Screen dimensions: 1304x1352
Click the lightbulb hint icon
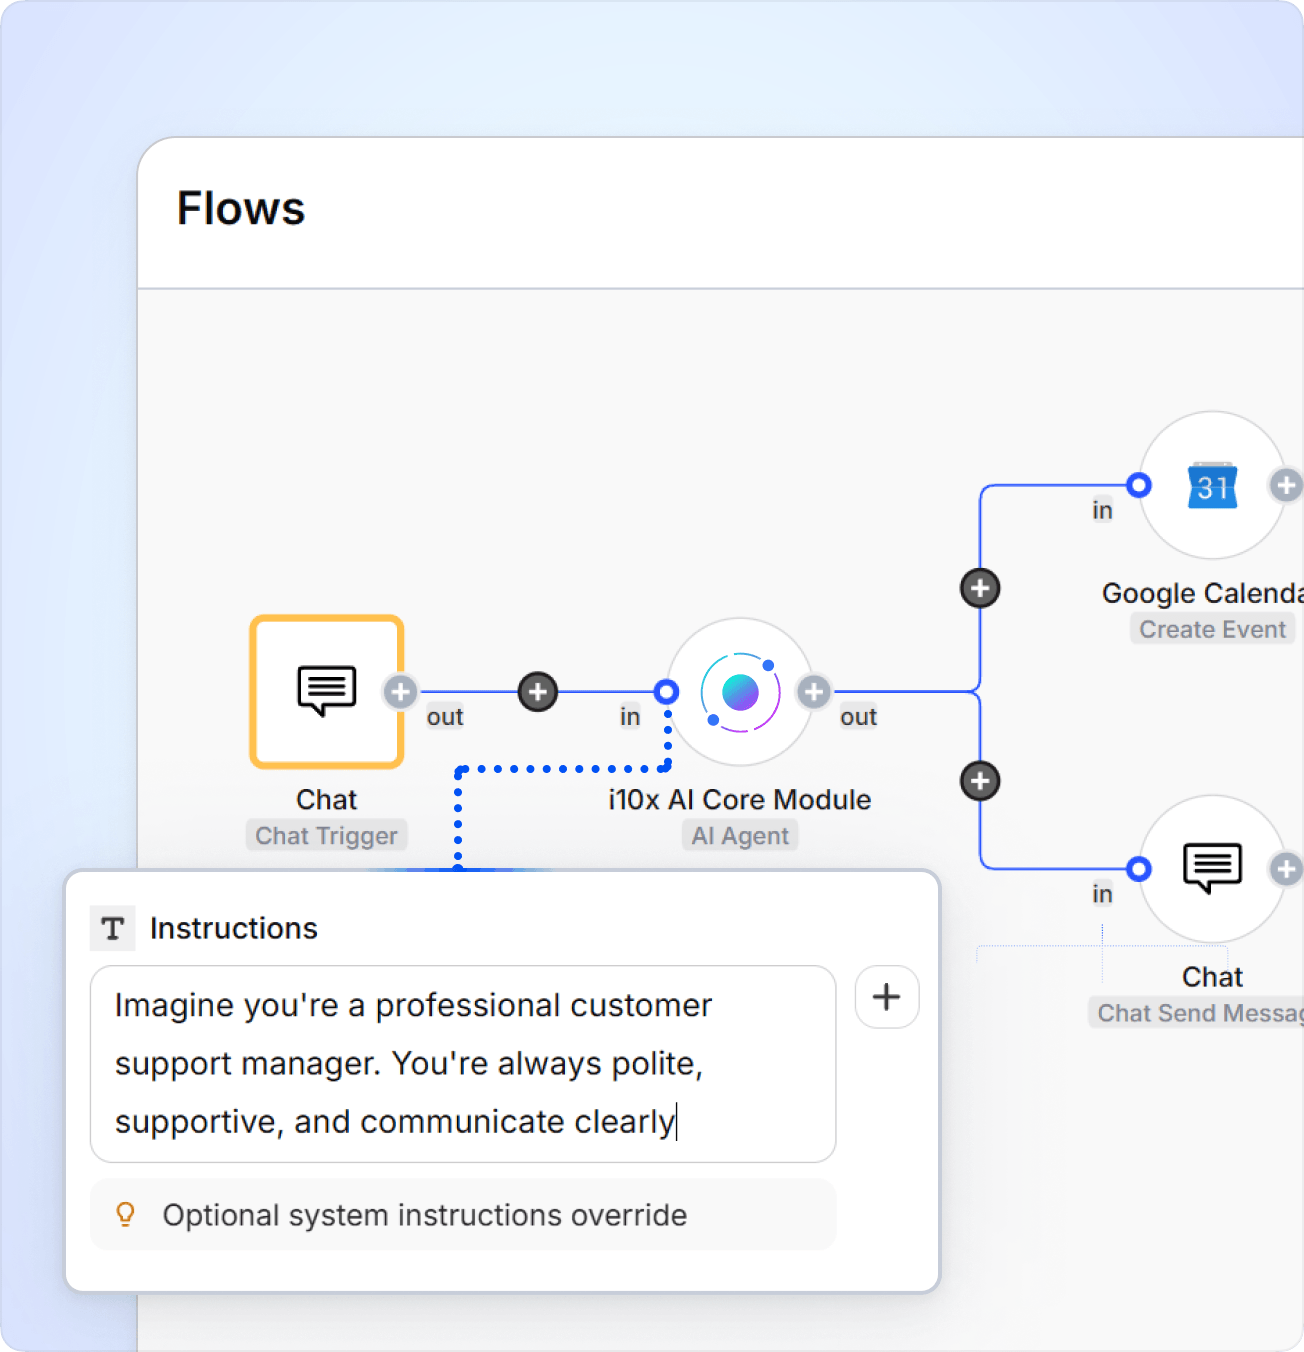[x=125, y=1215]
